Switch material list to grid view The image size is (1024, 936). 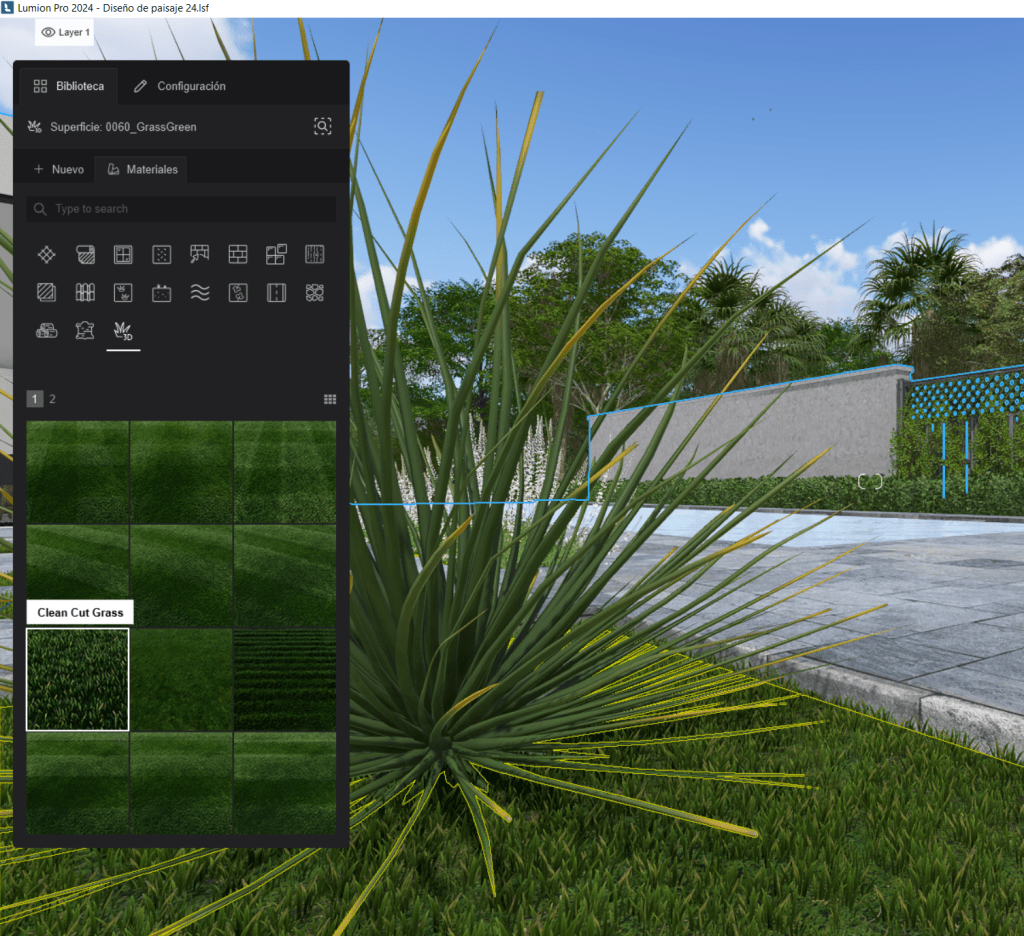click(x=330, y=398)
